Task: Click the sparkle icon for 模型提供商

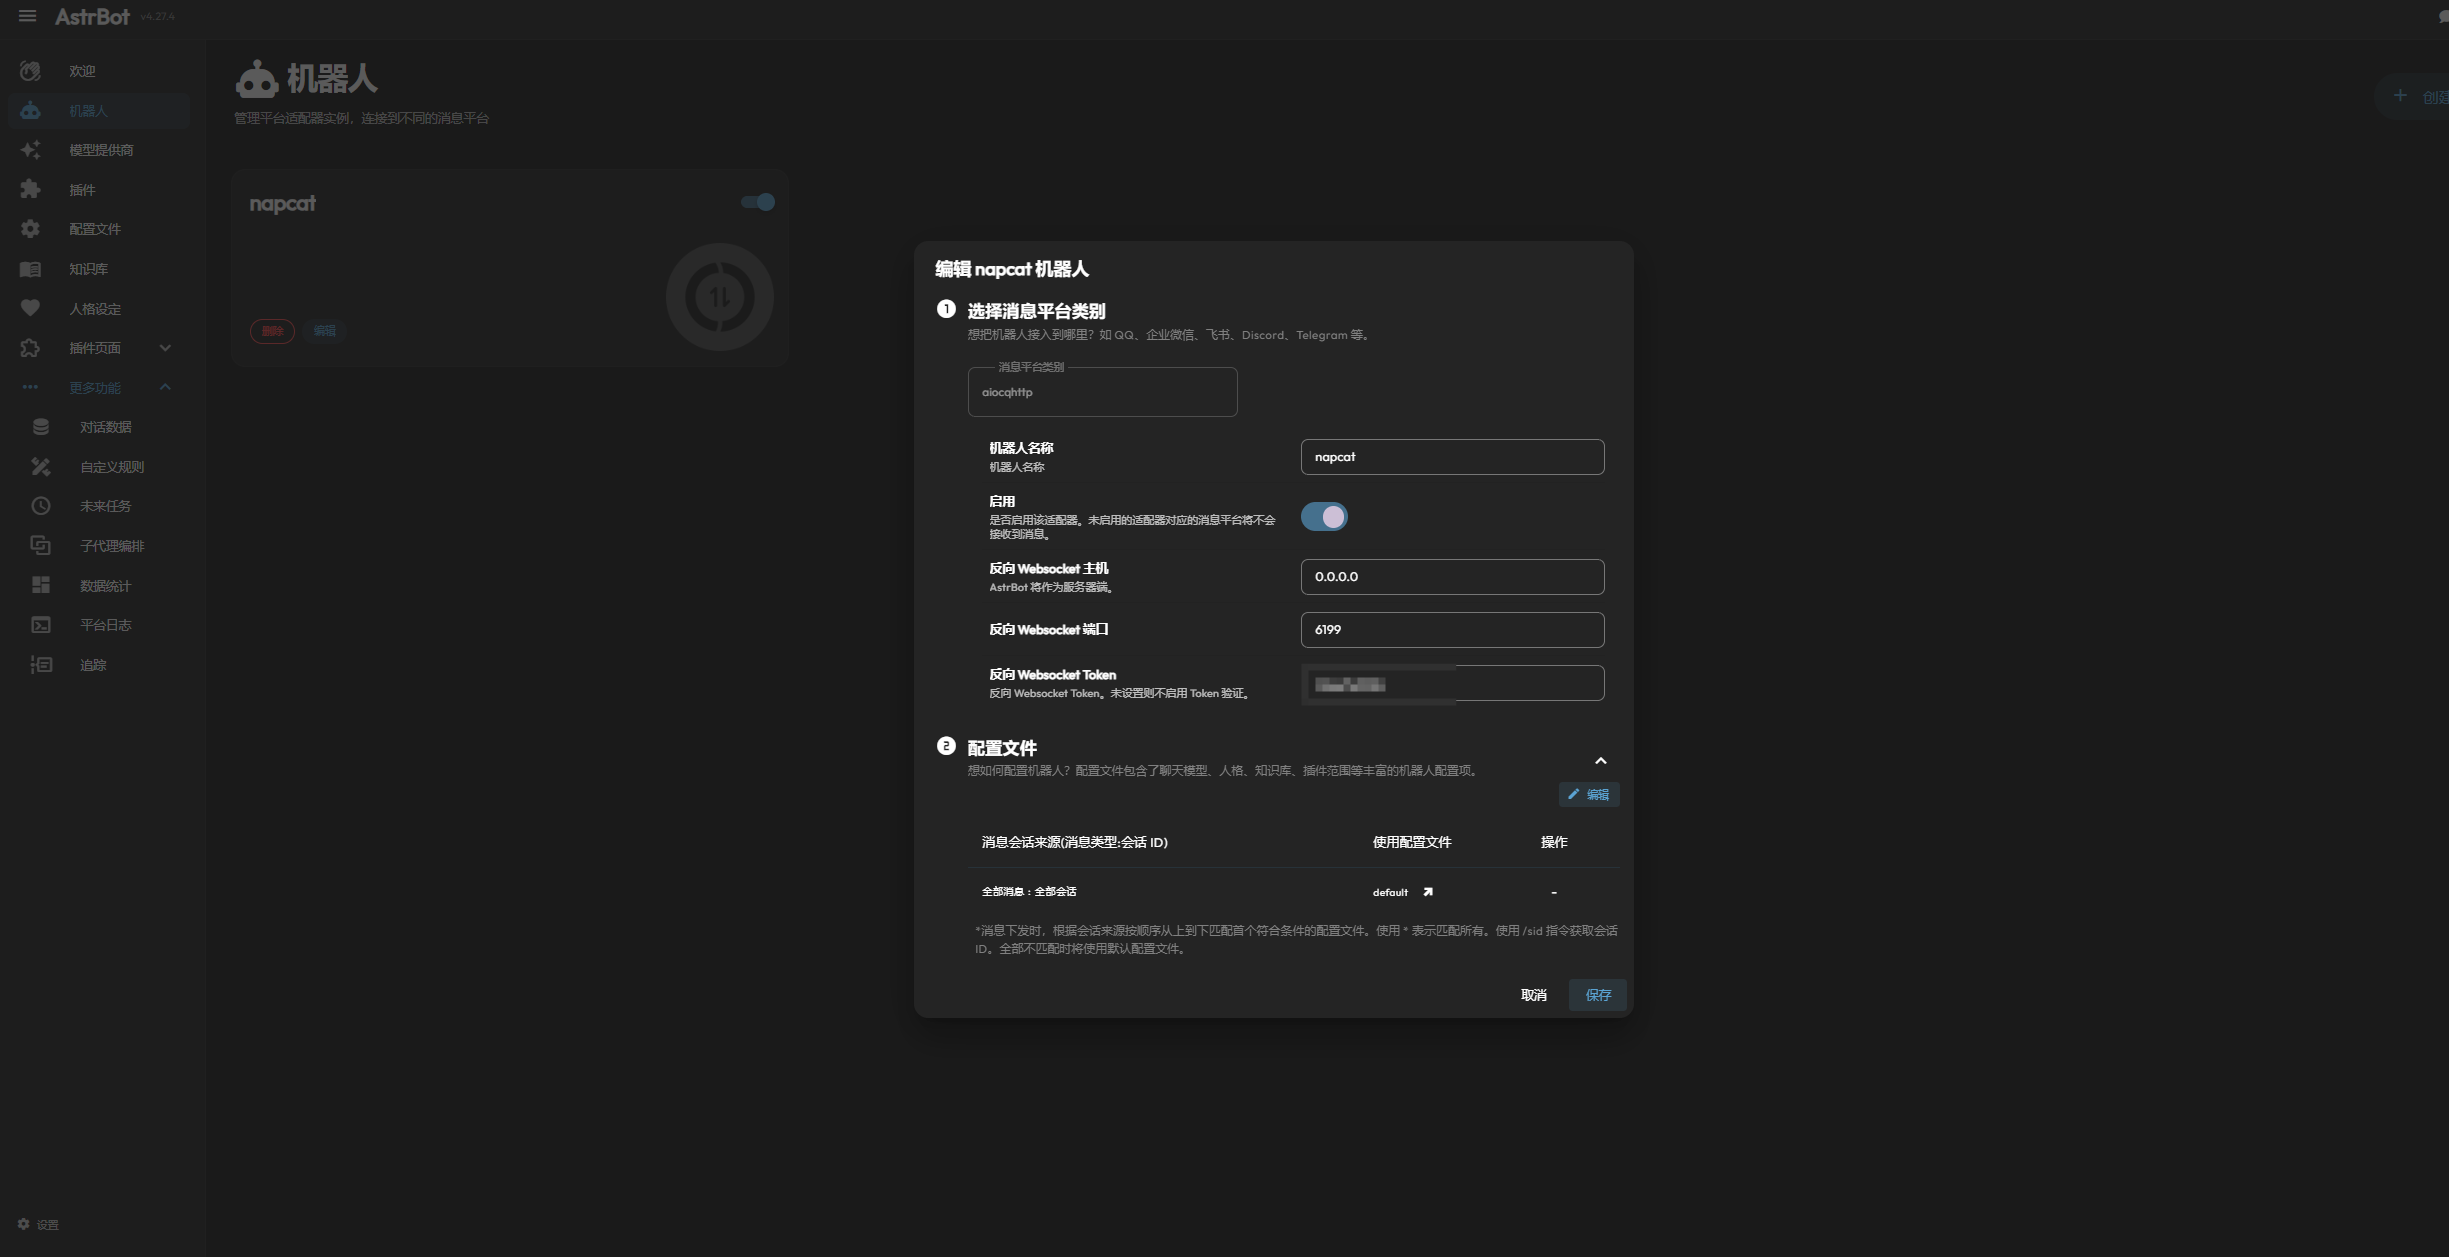Action: [30, 150]
